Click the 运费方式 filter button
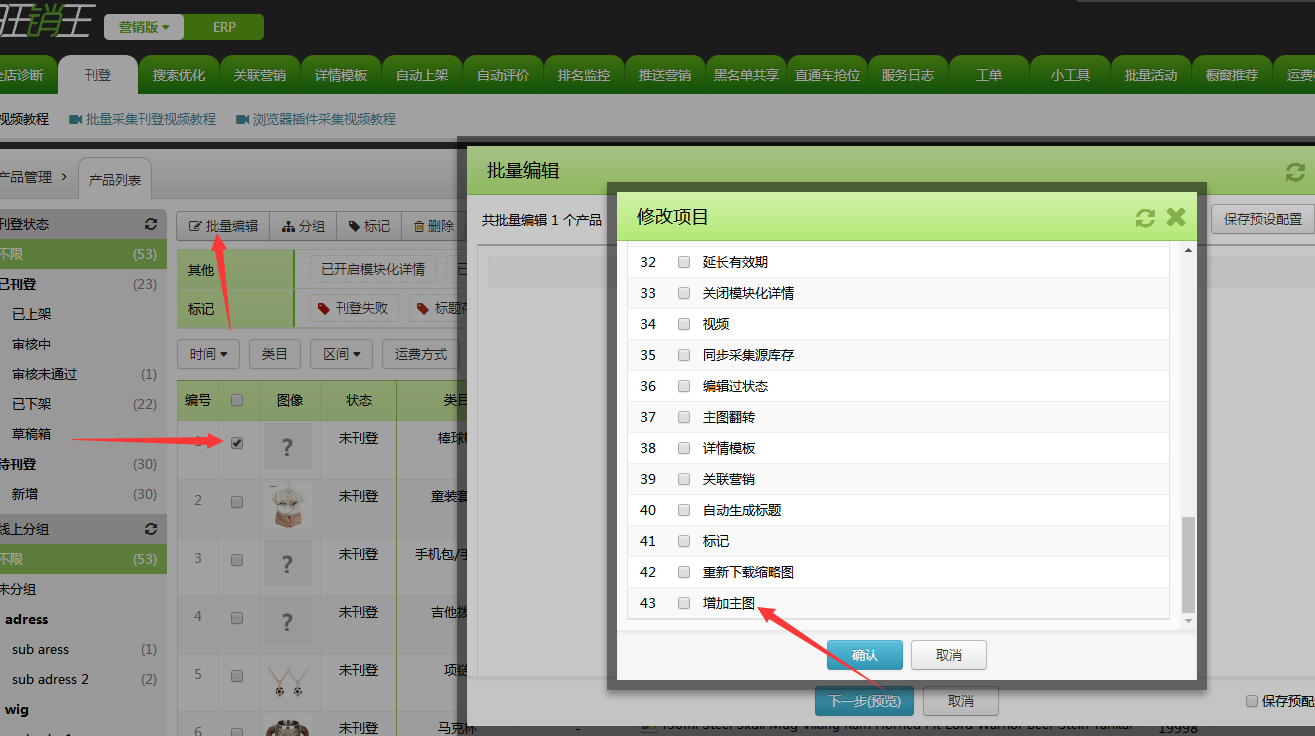 (x=420, y=354)
